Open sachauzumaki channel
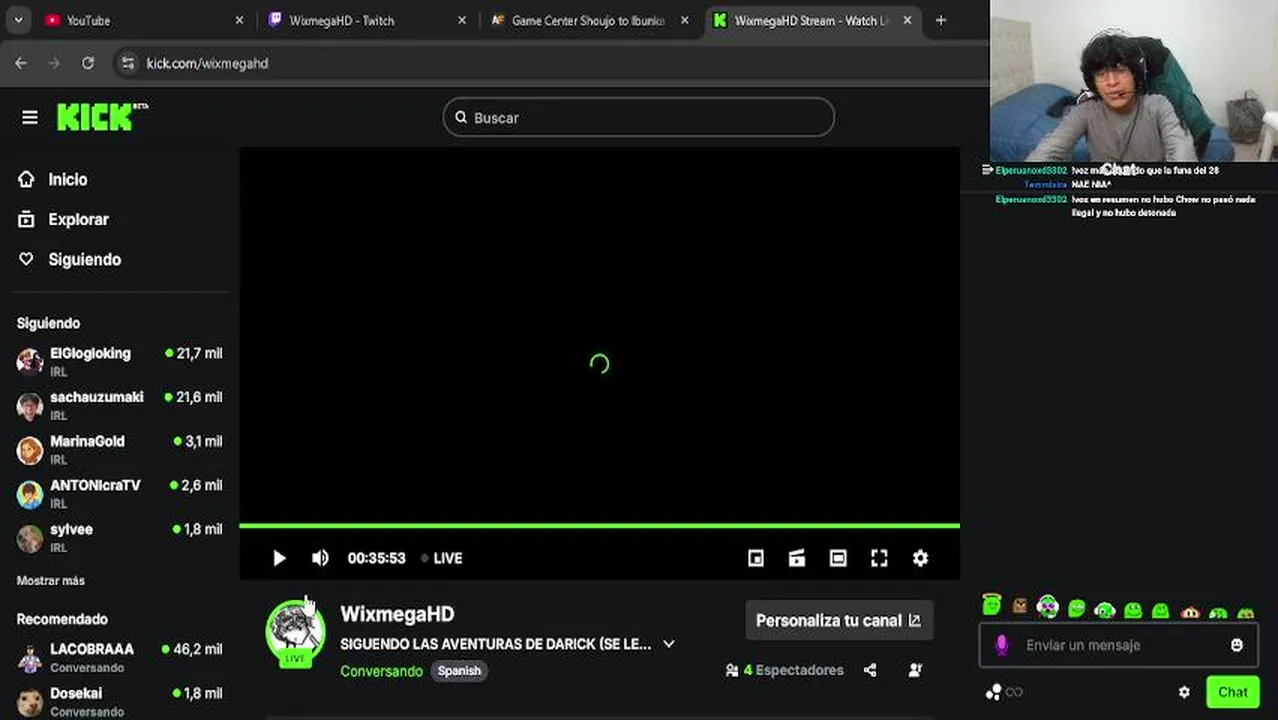This screenshot has width=1278, height=720. point(120,405)
